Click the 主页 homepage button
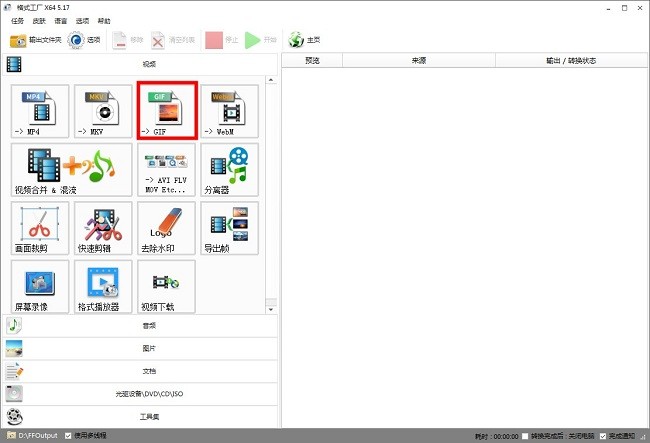 [305, 41]
